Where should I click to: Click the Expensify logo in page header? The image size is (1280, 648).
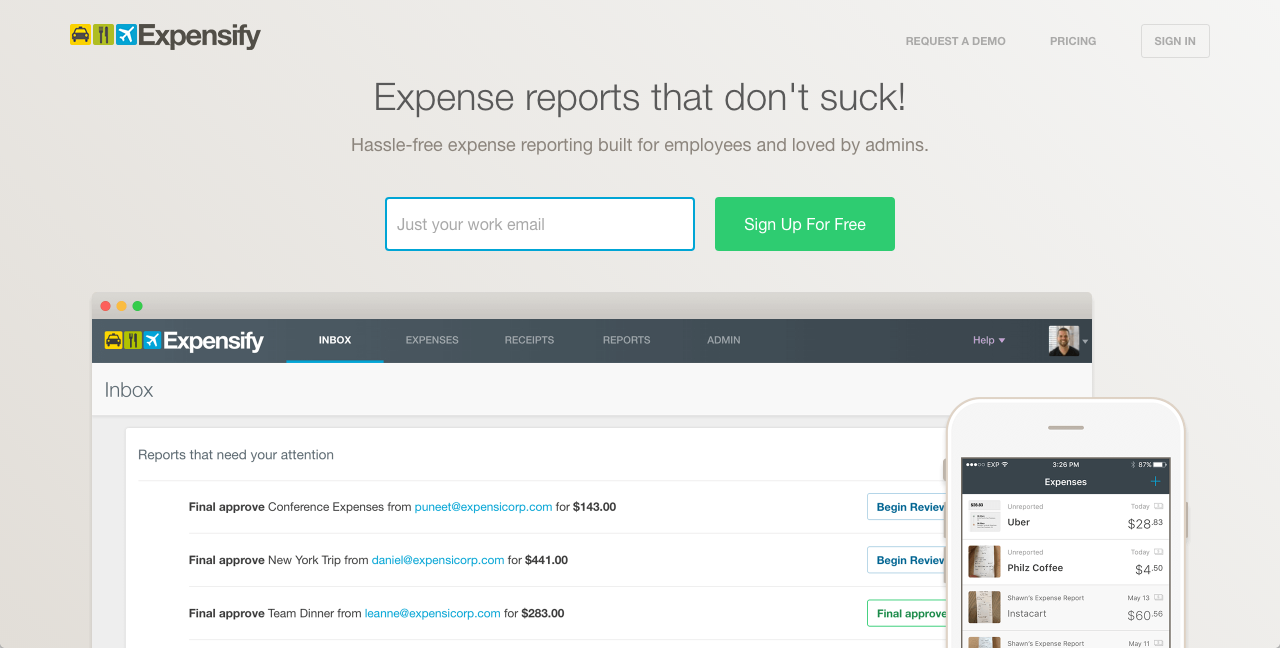click(165, 36)
